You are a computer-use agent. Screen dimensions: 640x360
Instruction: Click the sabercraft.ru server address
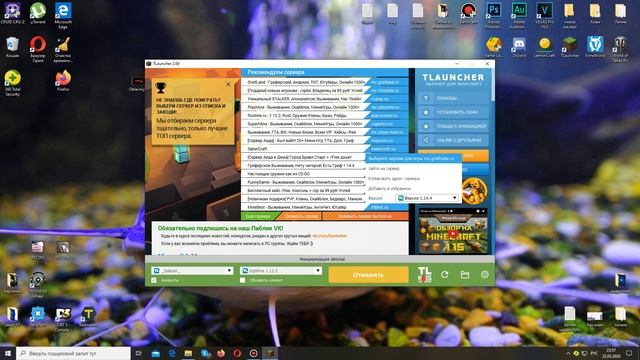click(383, 149)
